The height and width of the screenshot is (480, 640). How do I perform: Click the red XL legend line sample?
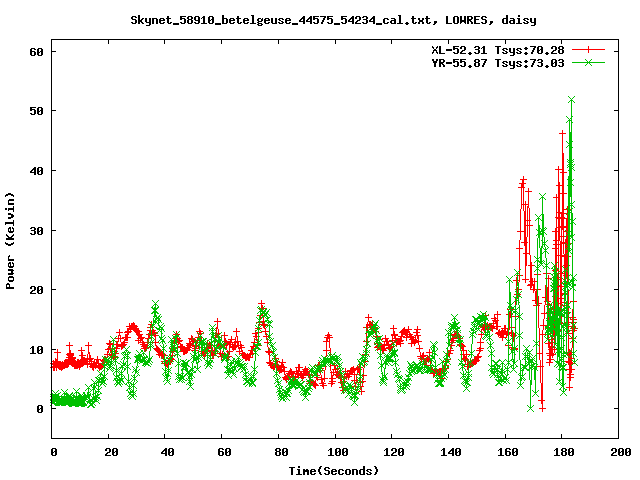[x=588, y=50]
